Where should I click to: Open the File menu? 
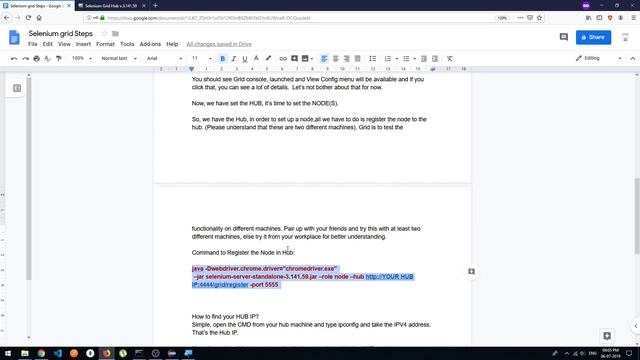click(33, 44)
